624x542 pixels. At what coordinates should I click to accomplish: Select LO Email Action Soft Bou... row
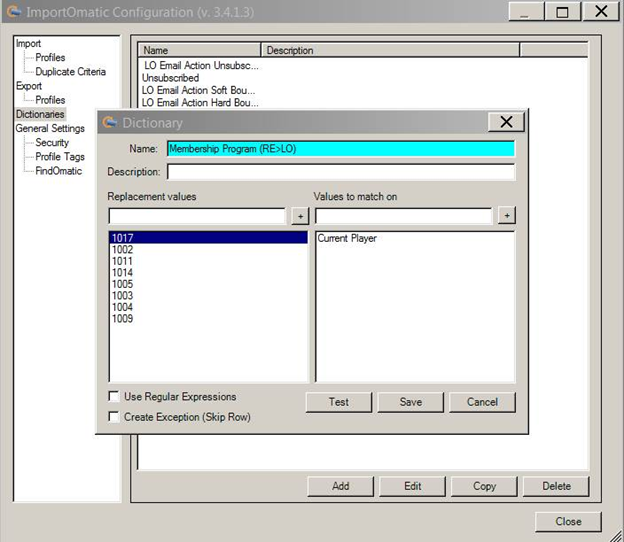(199, 90)
